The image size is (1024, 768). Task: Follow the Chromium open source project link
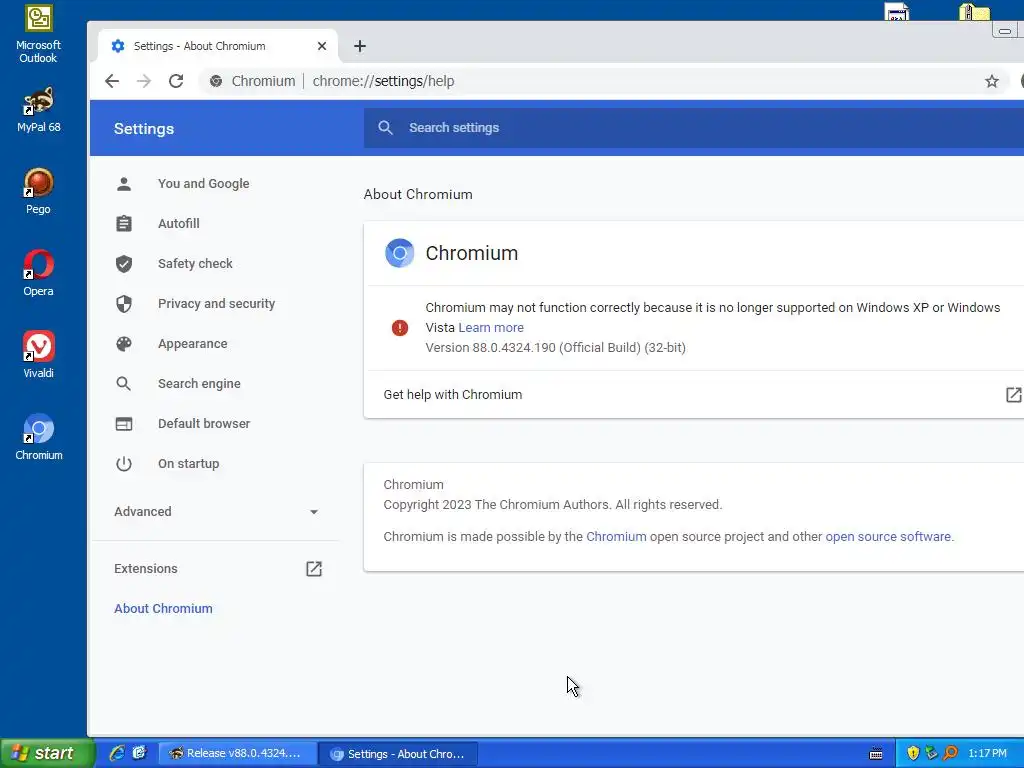point(616,537)
